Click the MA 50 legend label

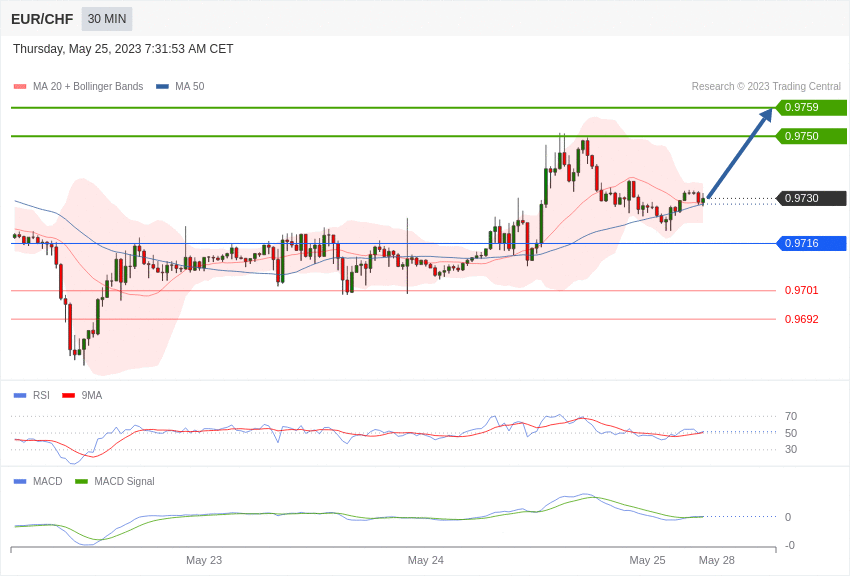[x=190, y=87]
